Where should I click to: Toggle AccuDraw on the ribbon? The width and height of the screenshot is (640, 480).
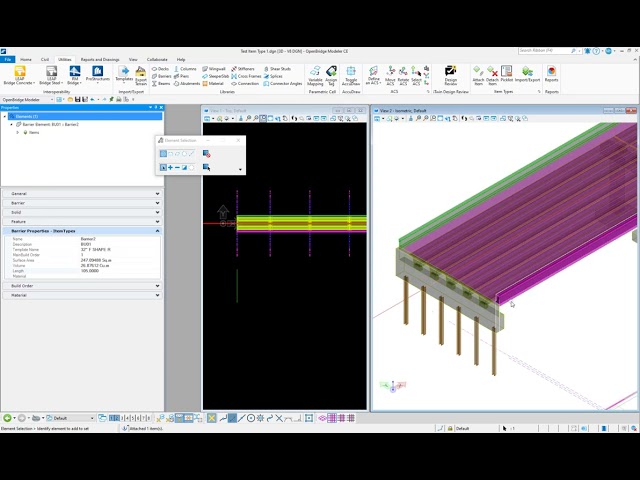(351, 76)
